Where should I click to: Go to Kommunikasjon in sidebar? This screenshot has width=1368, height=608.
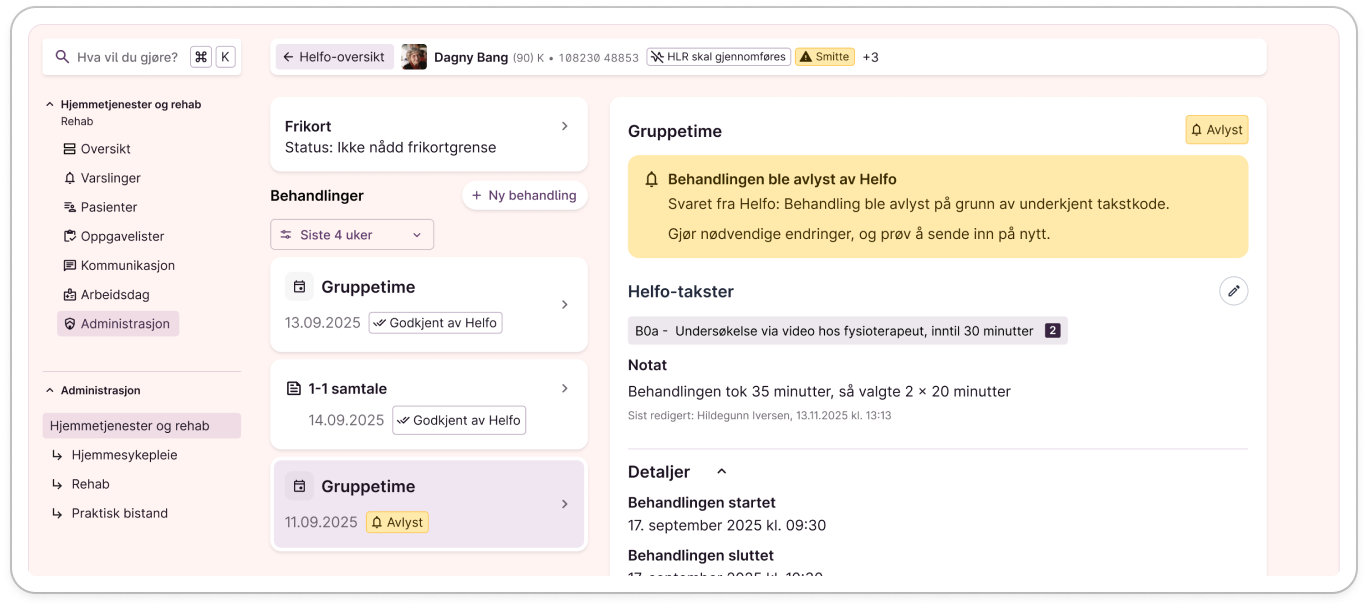[x=127, y=265]
